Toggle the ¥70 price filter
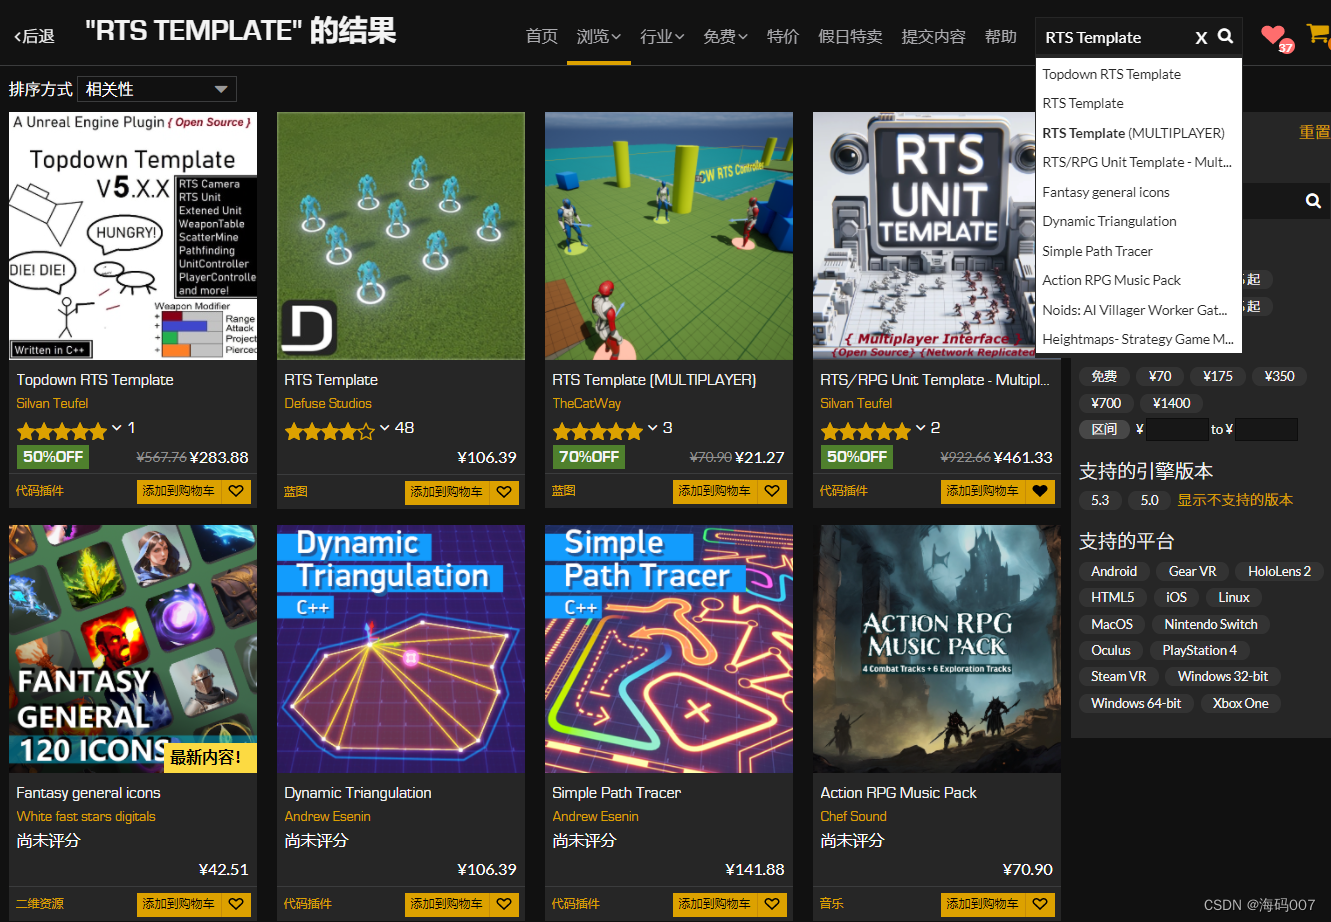Image resolution: width=1331 pixels, height=922 pixels. coord(1160,376)
